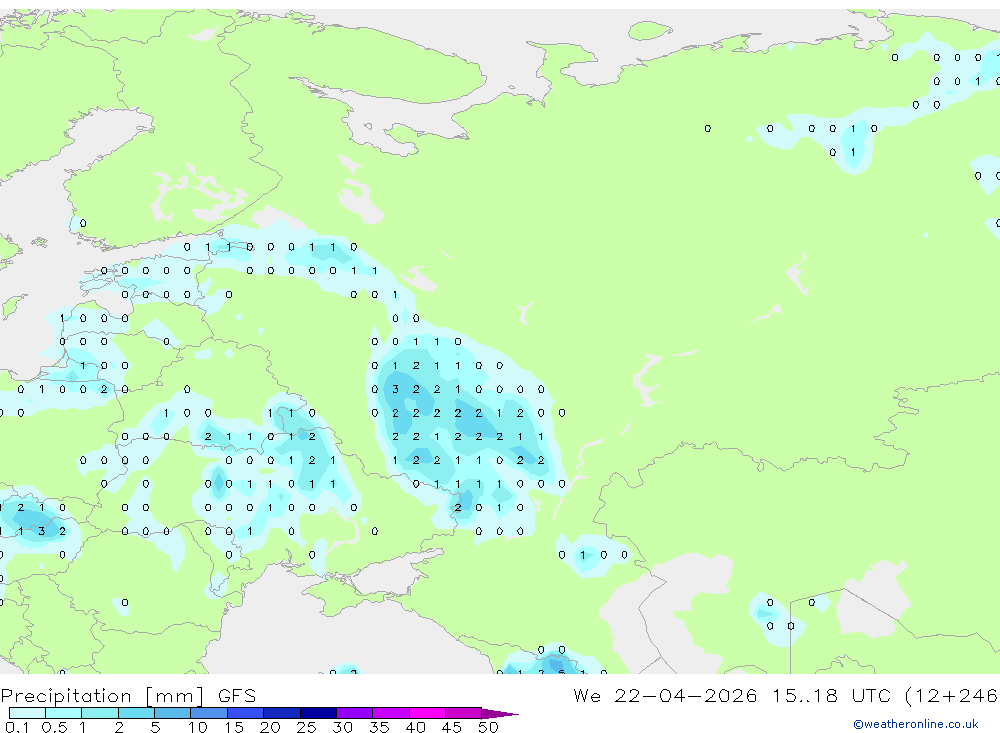The image size is (1000, 733).
Task: Click the legend label "45"
Action: [452, 727]
